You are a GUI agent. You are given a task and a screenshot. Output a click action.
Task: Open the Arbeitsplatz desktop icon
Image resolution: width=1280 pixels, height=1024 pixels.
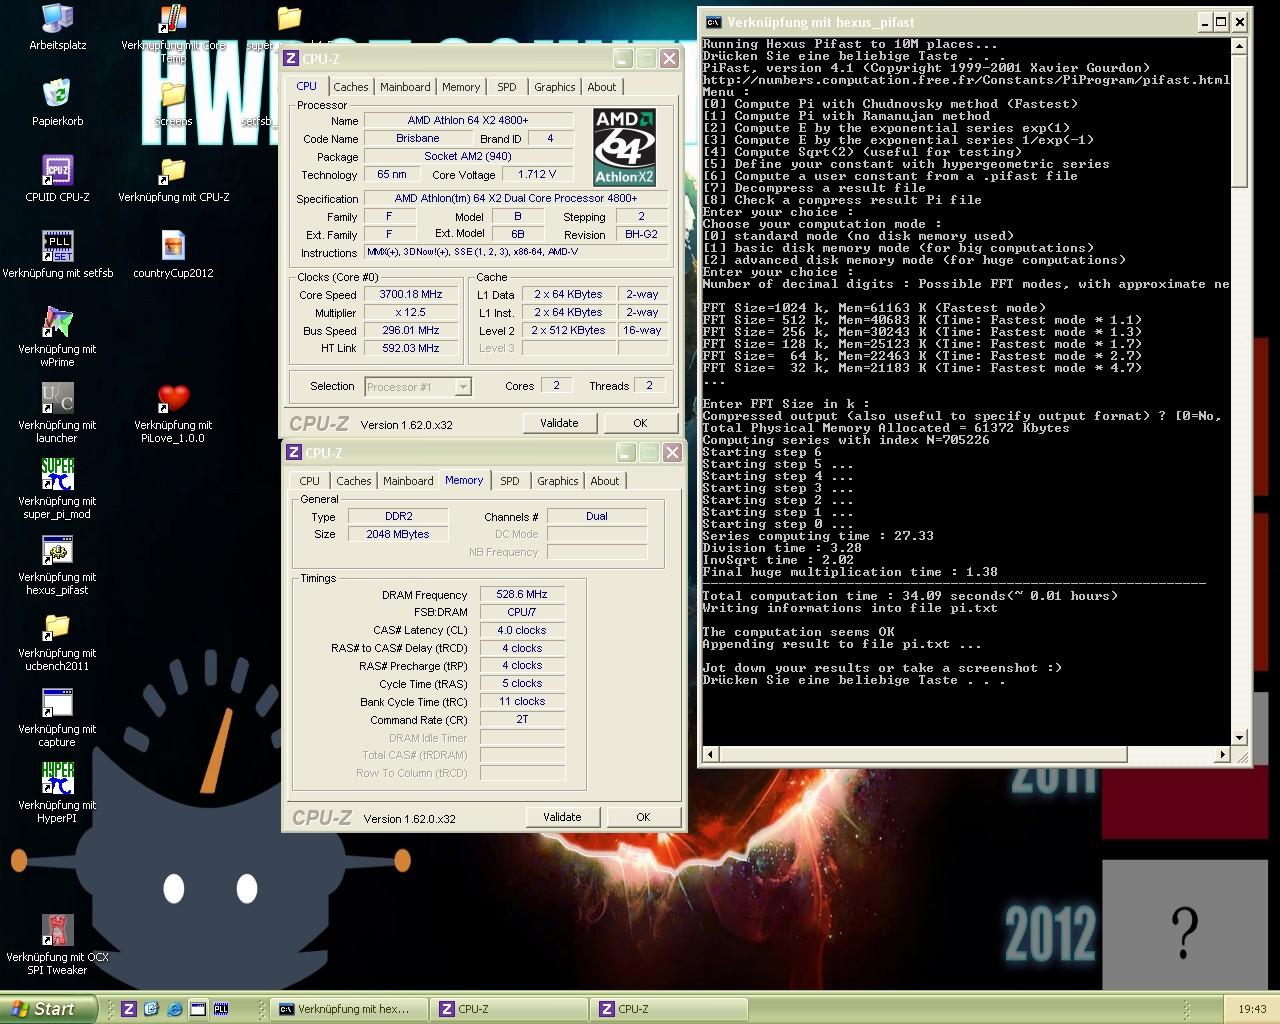[x=57, y=19]
